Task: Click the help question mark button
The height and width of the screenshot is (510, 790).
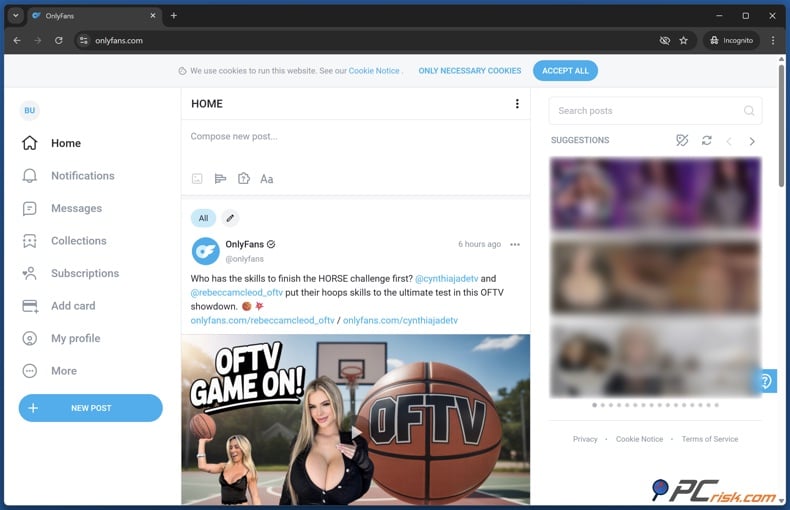Action: click(x=765, y=381)
